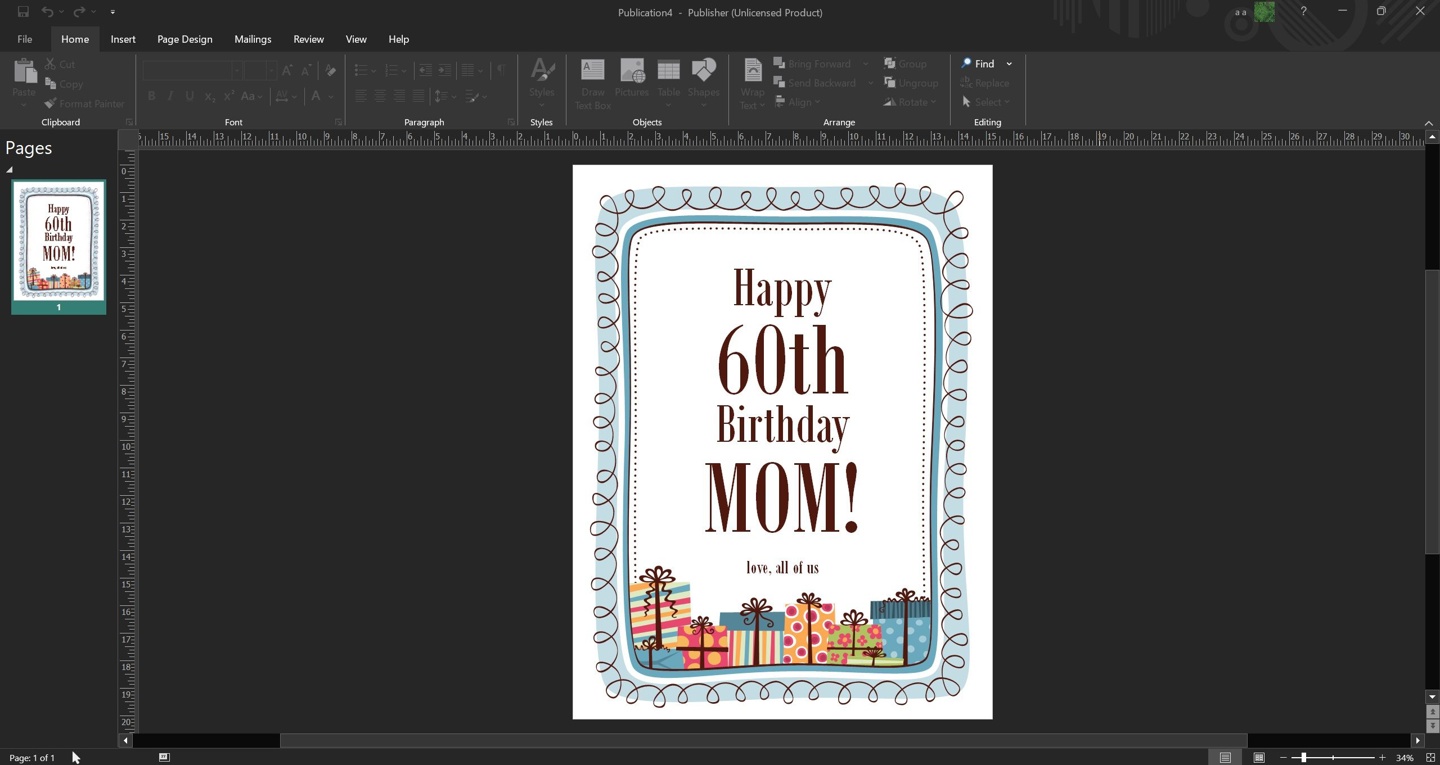Screen dimensions: 1440x765
Task: Open the Page Design tab
Action: [184, 39]
